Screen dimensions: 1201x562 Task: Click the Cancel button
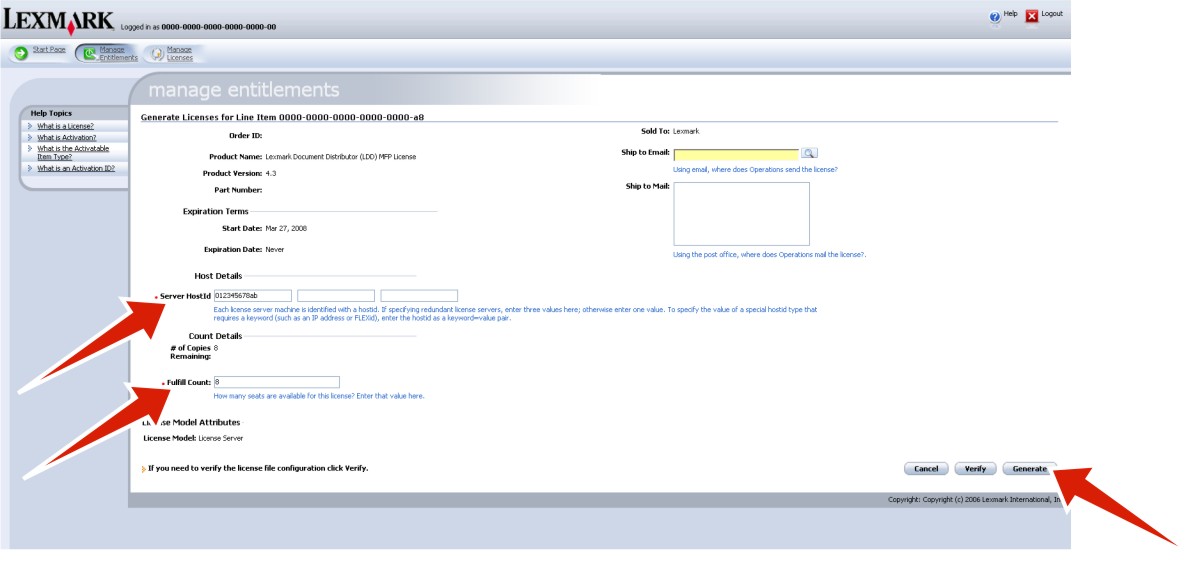coord(926,469)
